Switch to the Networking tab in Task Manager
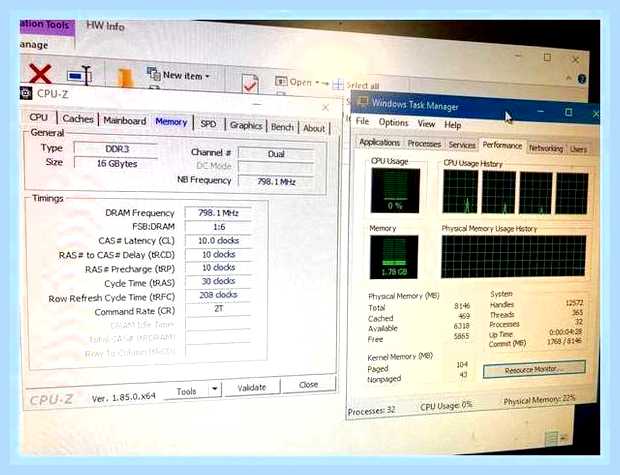620x475 pixels. (546, 148)
